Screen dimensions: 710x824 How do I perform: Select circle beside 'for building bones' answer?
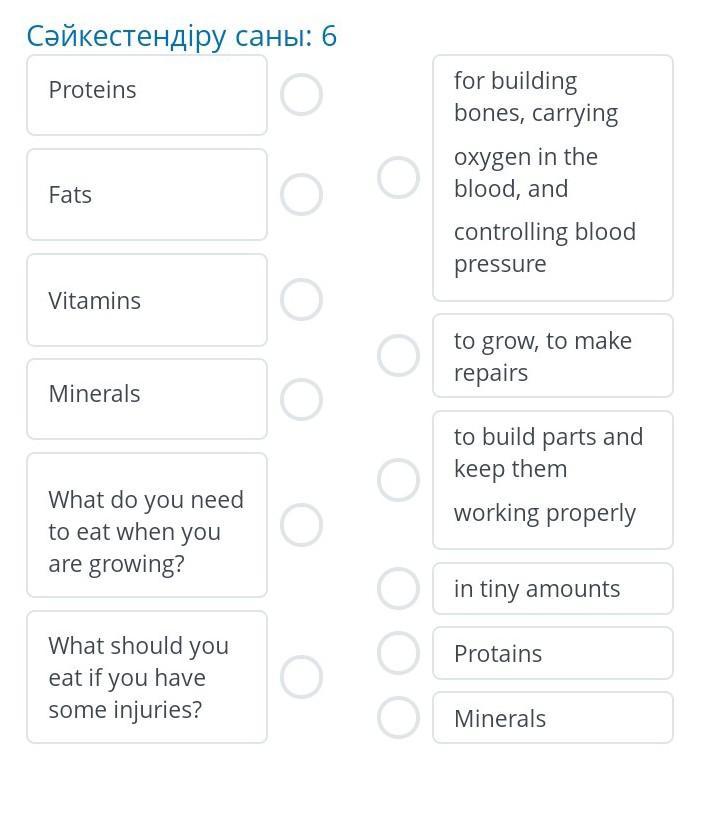398,178
